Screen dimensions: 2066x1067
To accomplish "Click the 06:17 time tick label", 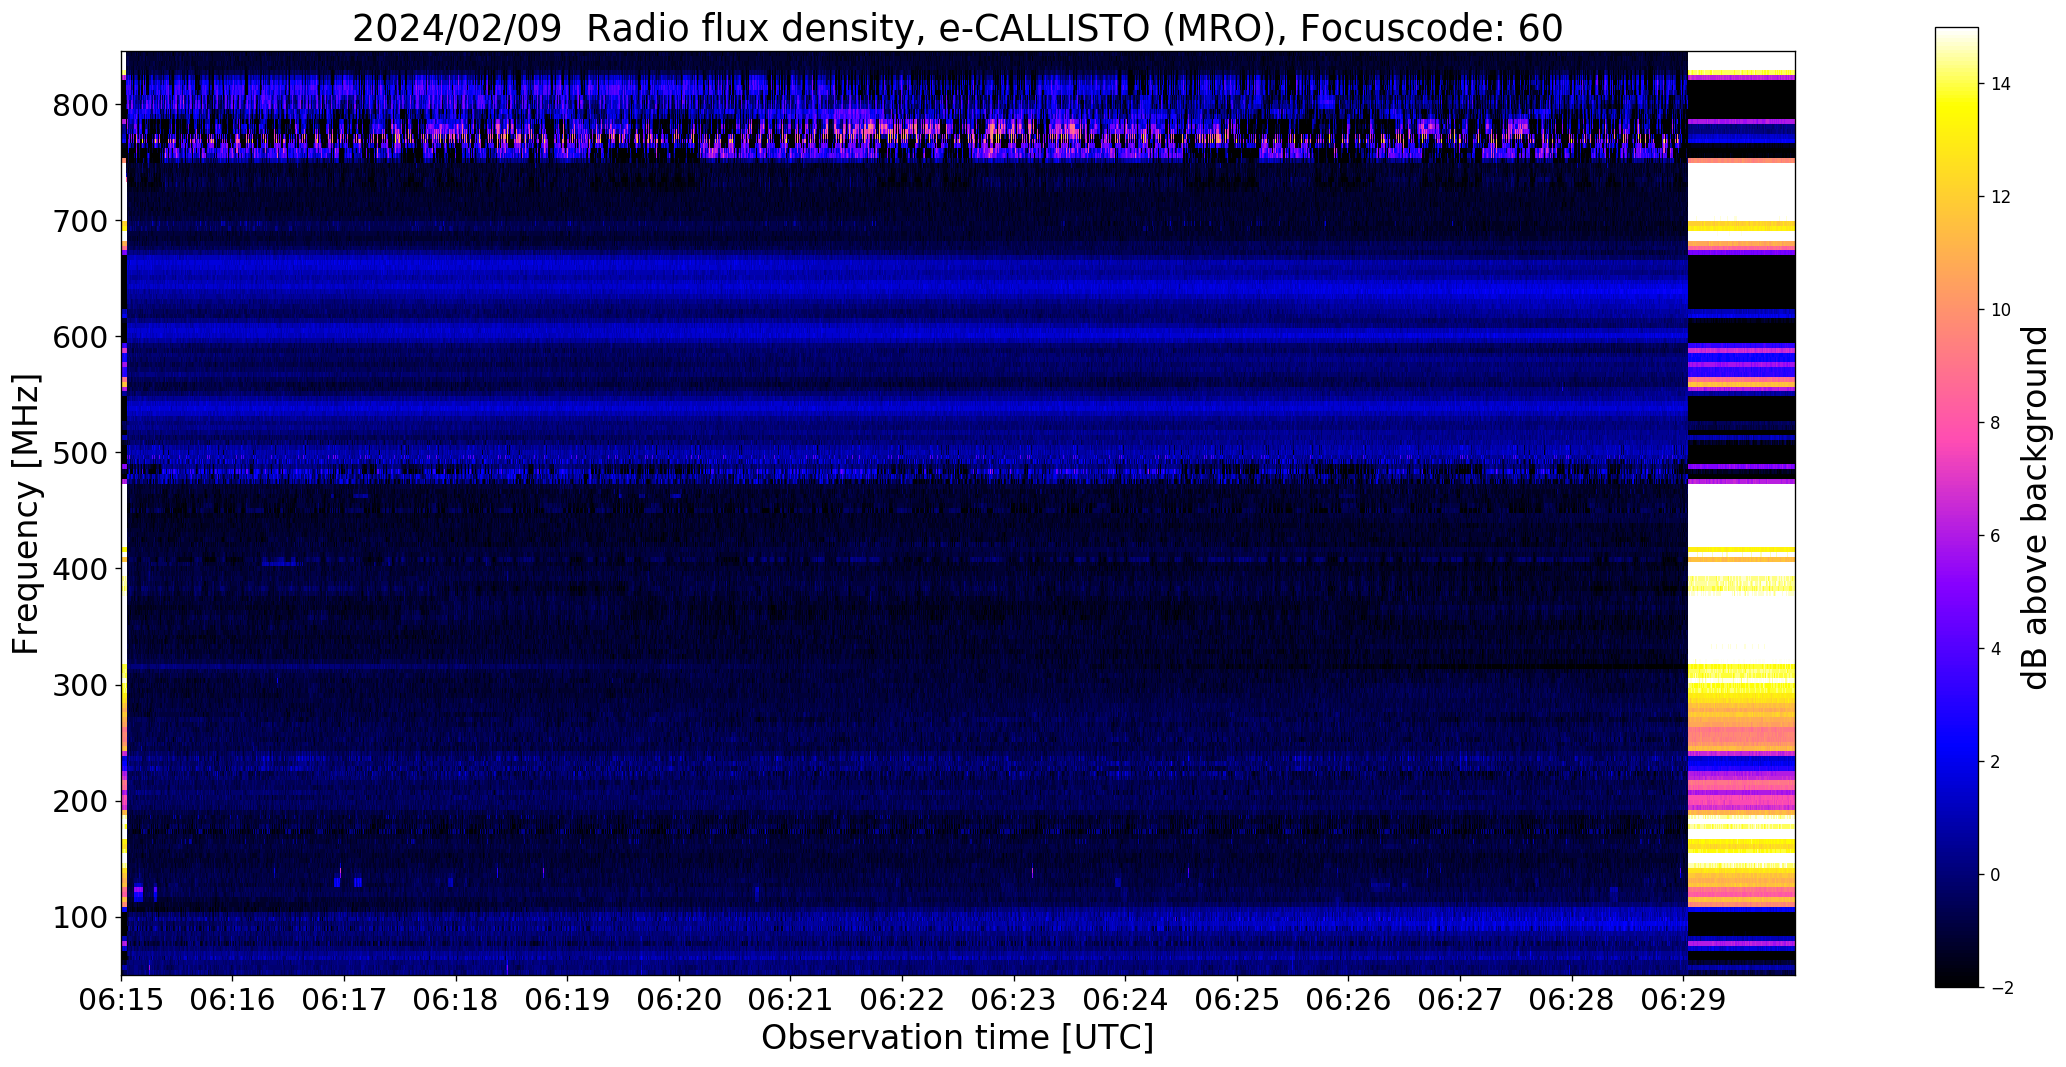I will point(344,1001).
